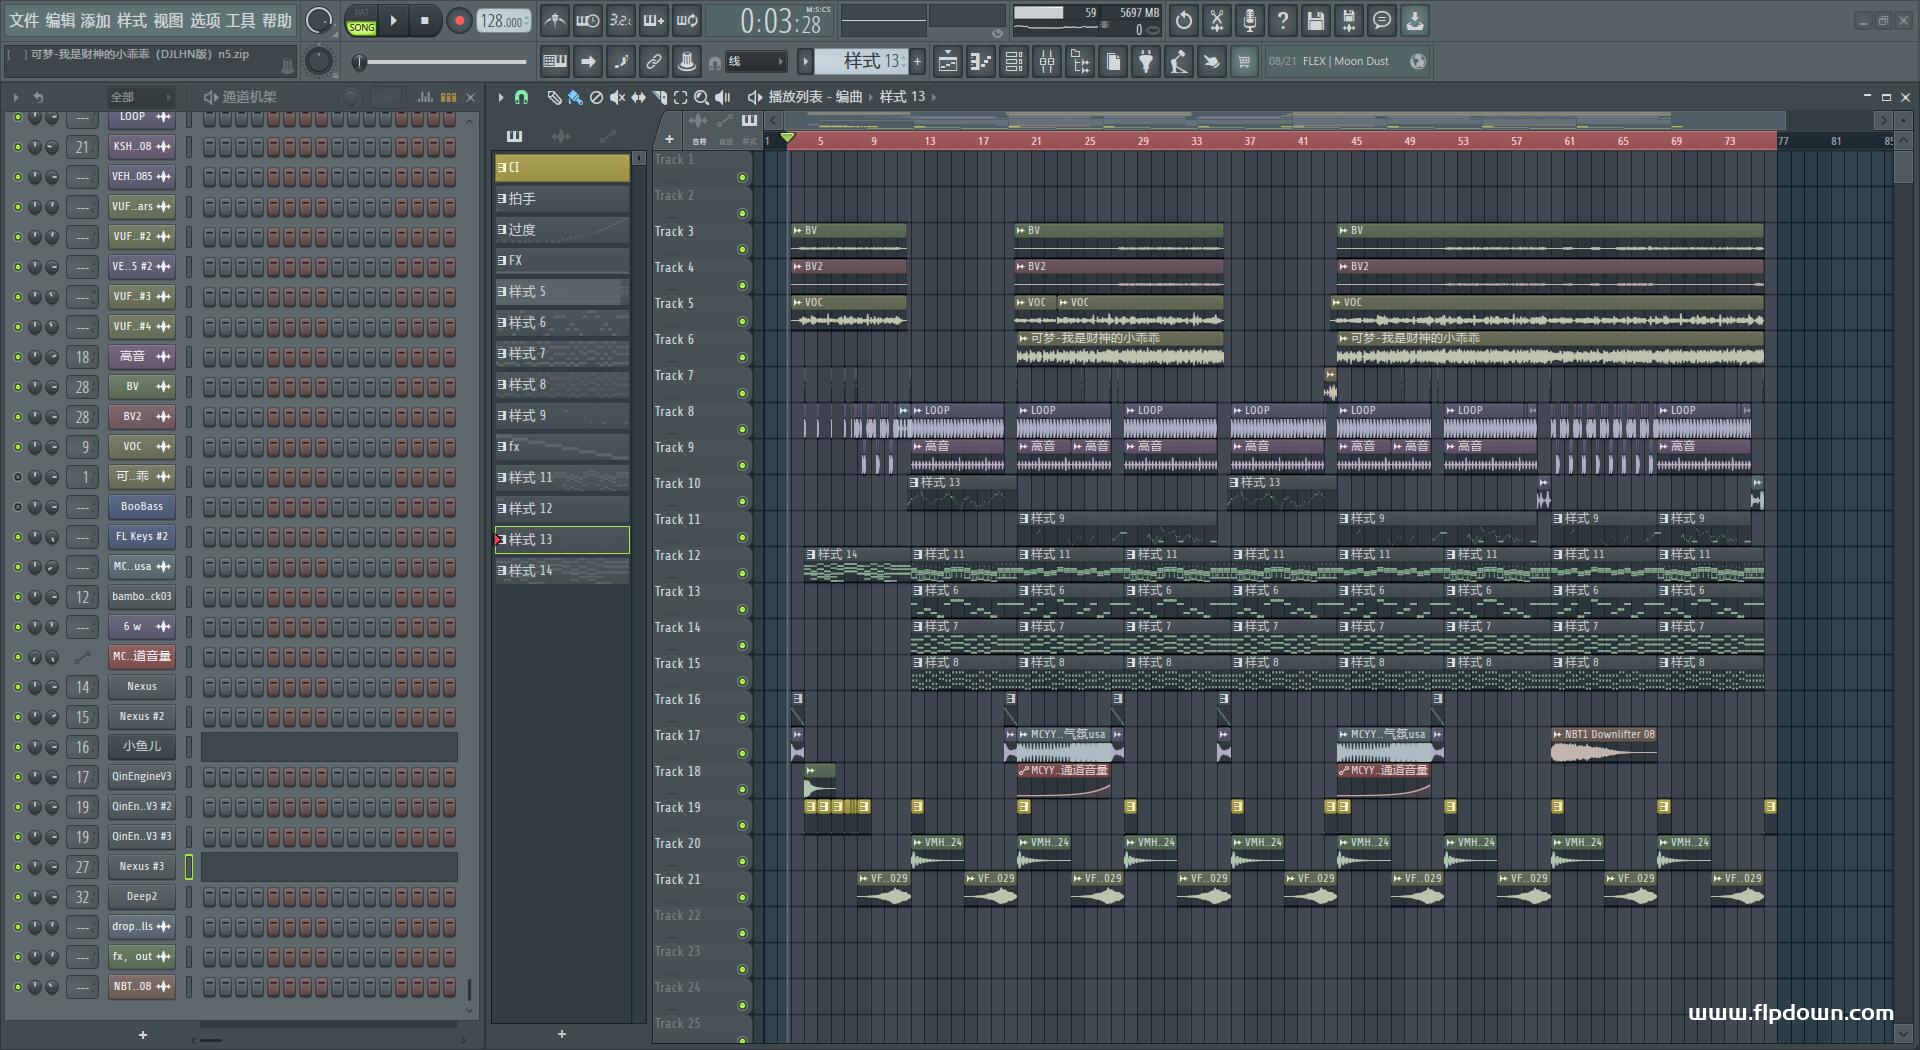Open the 全部 channel filter dropdown
The image size is (1920, 1050).
pos(140,97)
